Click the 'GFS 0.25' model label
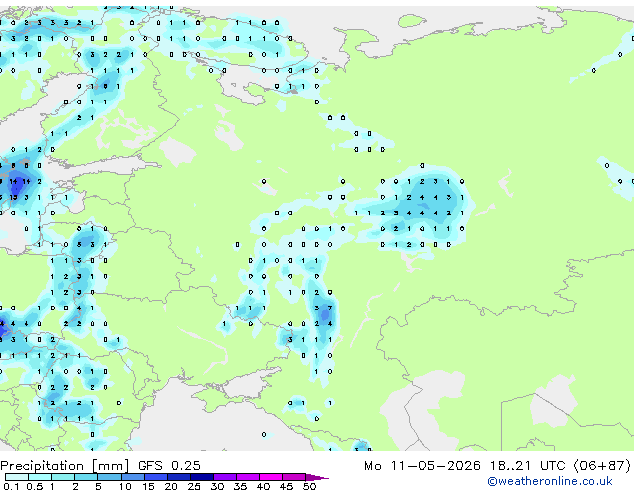634x490 pixels. (x=169, y=466)
